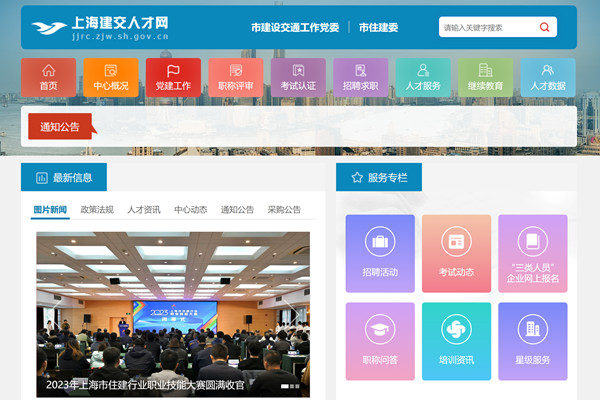Click the 上海建交人才网 bird logo

pyautogui.click(x=49, y=28)
